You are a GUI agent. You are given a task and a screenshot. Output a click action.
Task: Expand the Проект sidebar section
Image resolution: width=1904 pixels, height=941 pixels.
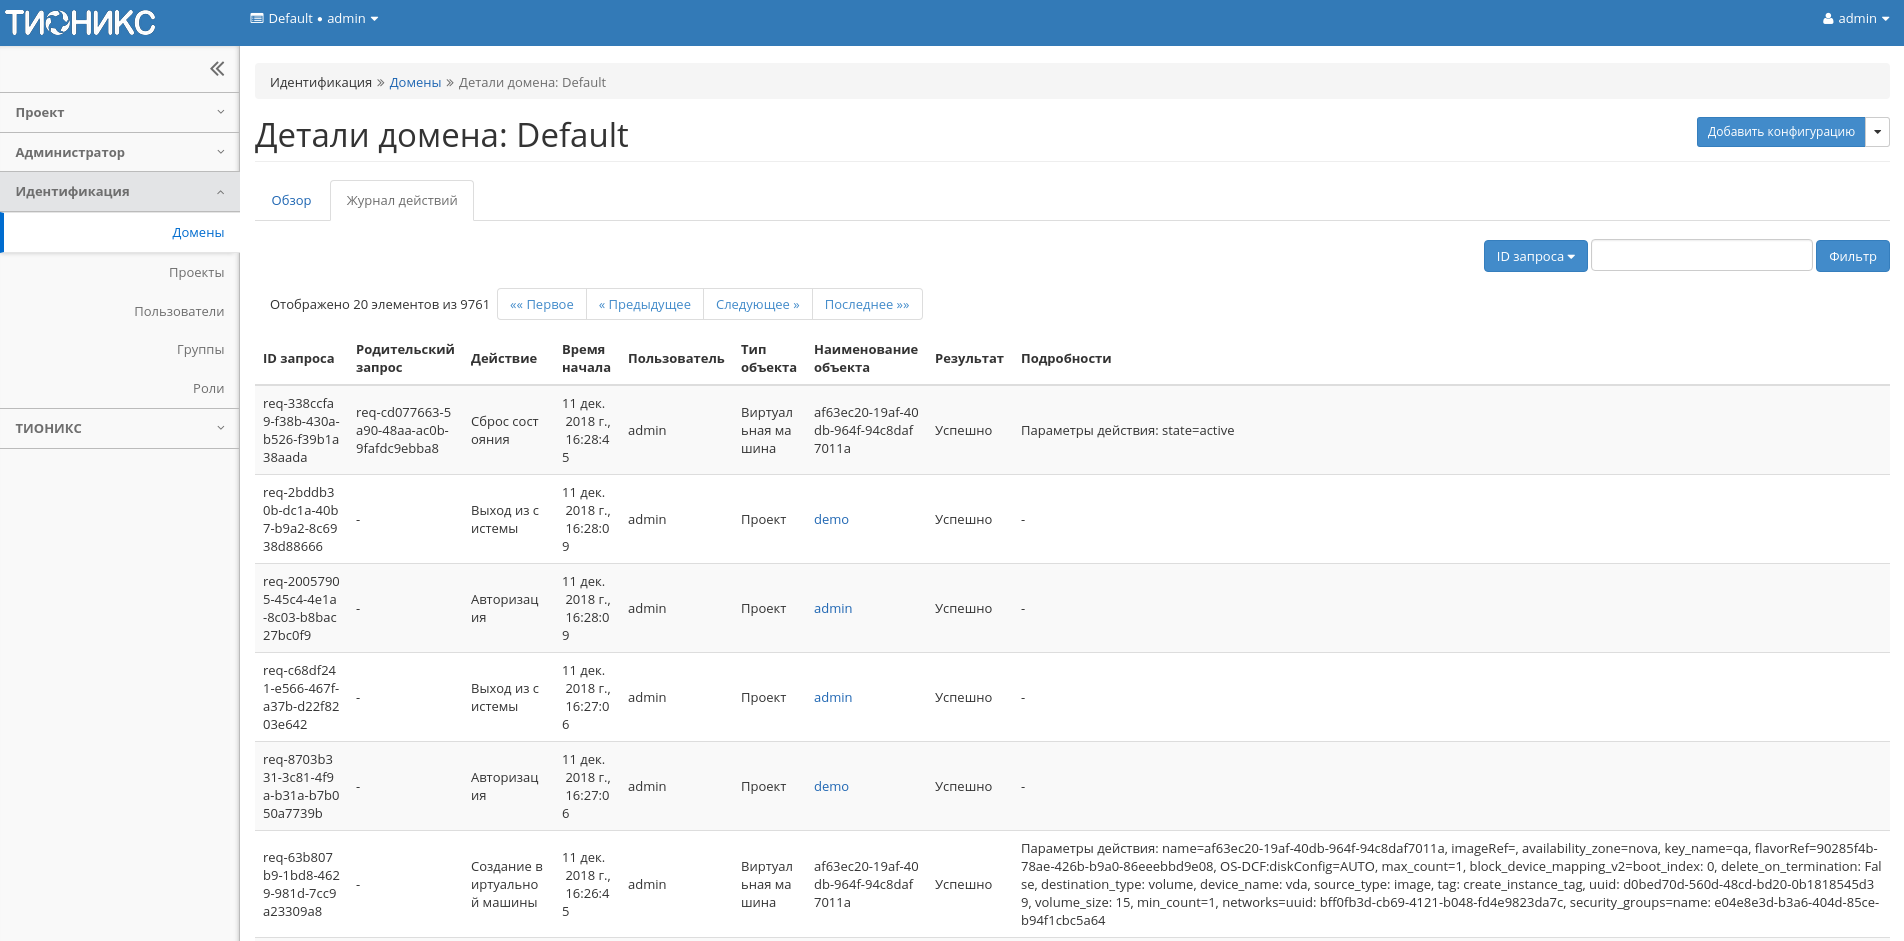tap(120, 113)
